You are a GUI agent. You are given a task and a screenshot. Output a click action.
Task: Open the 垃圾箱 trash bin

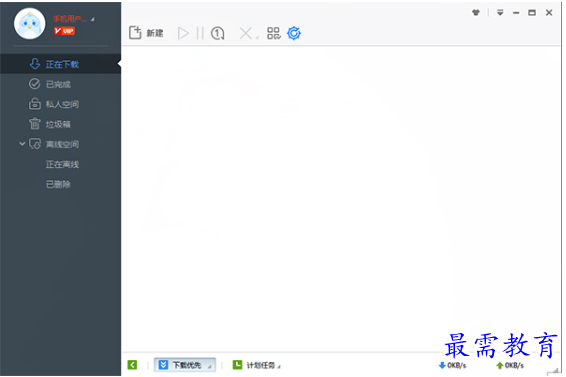pyautogui.click(x=61, y=124)
